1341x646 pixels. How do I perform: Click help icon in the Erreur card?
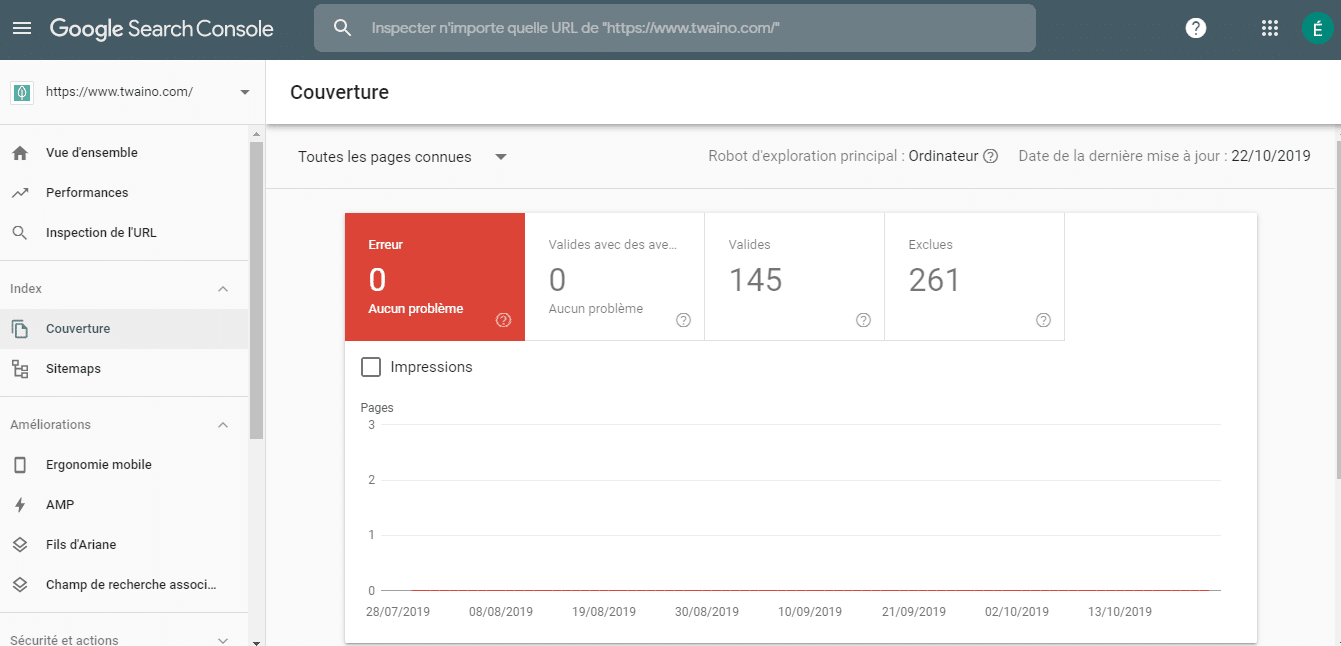coord(503,320)
